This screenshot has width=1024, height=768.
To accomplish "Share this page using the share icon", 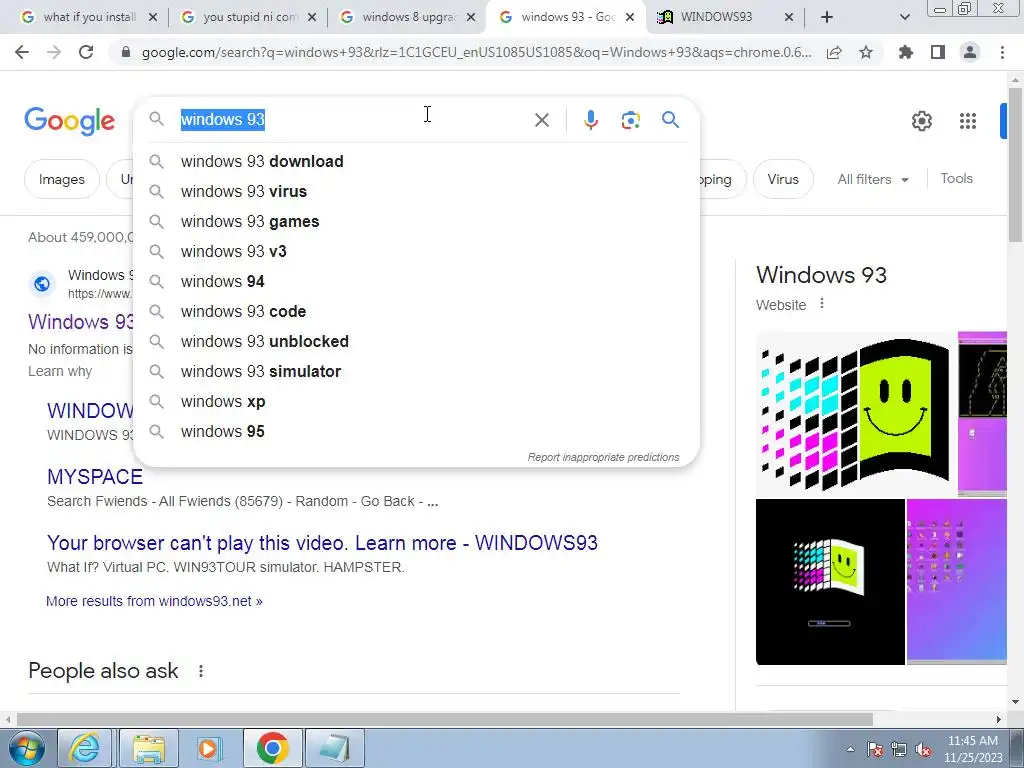I will 834,52.
